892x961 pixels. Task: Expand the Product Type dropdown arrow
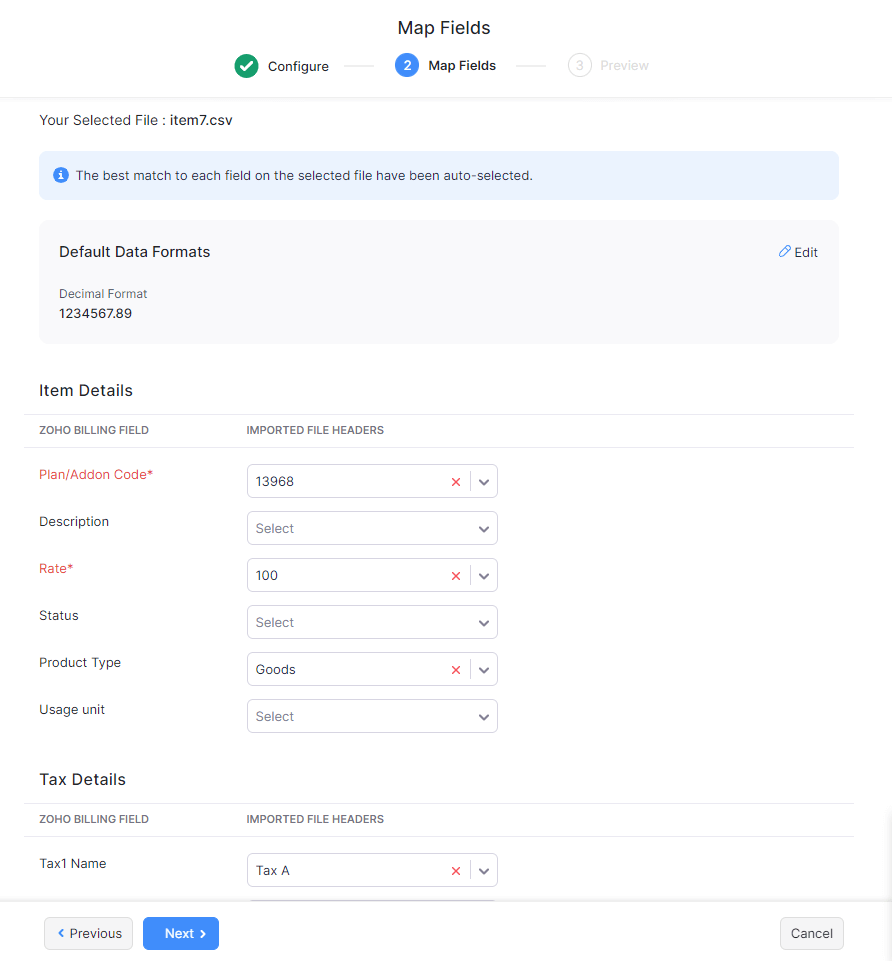coord(484,670)
